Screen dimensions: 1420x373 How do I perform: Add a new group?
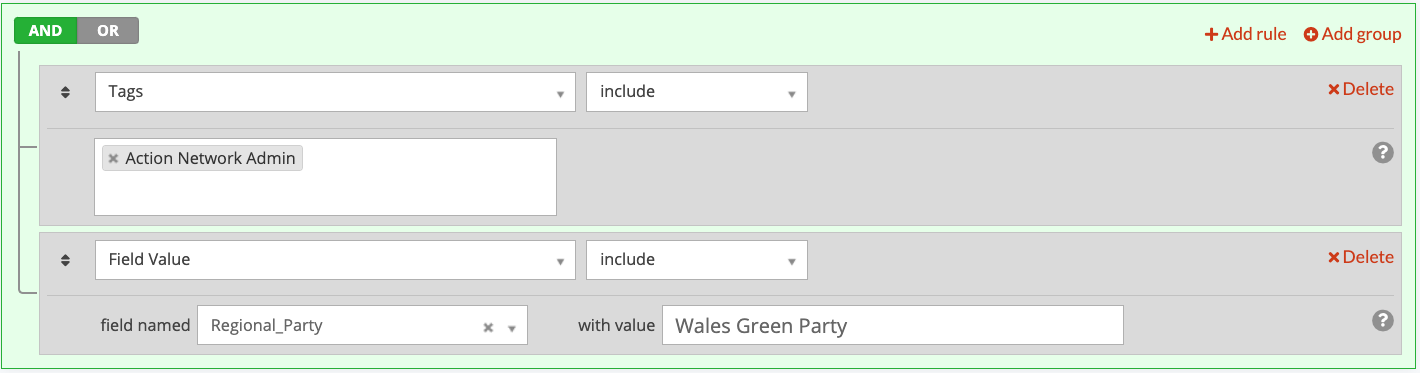click(x=1353, y=34)
